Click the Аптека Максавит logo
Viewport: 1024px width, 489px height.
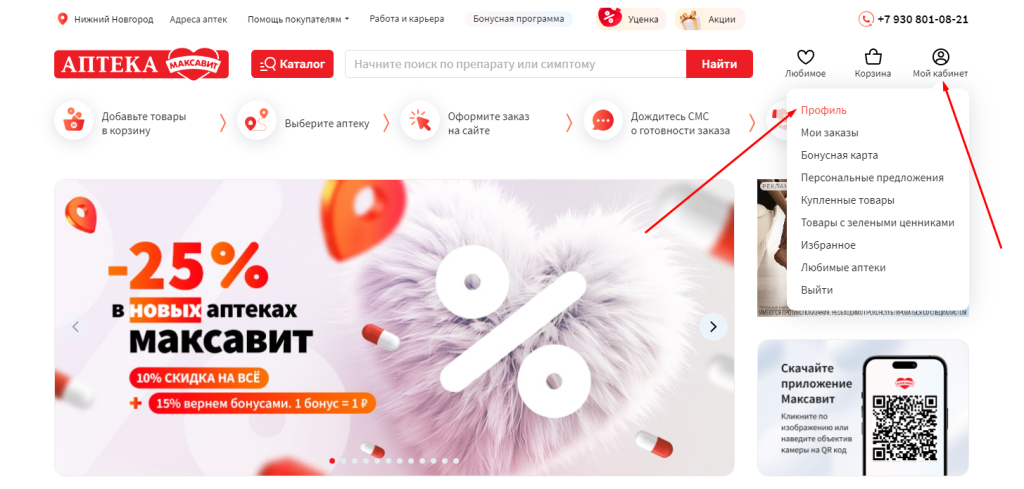click(141, 64)
